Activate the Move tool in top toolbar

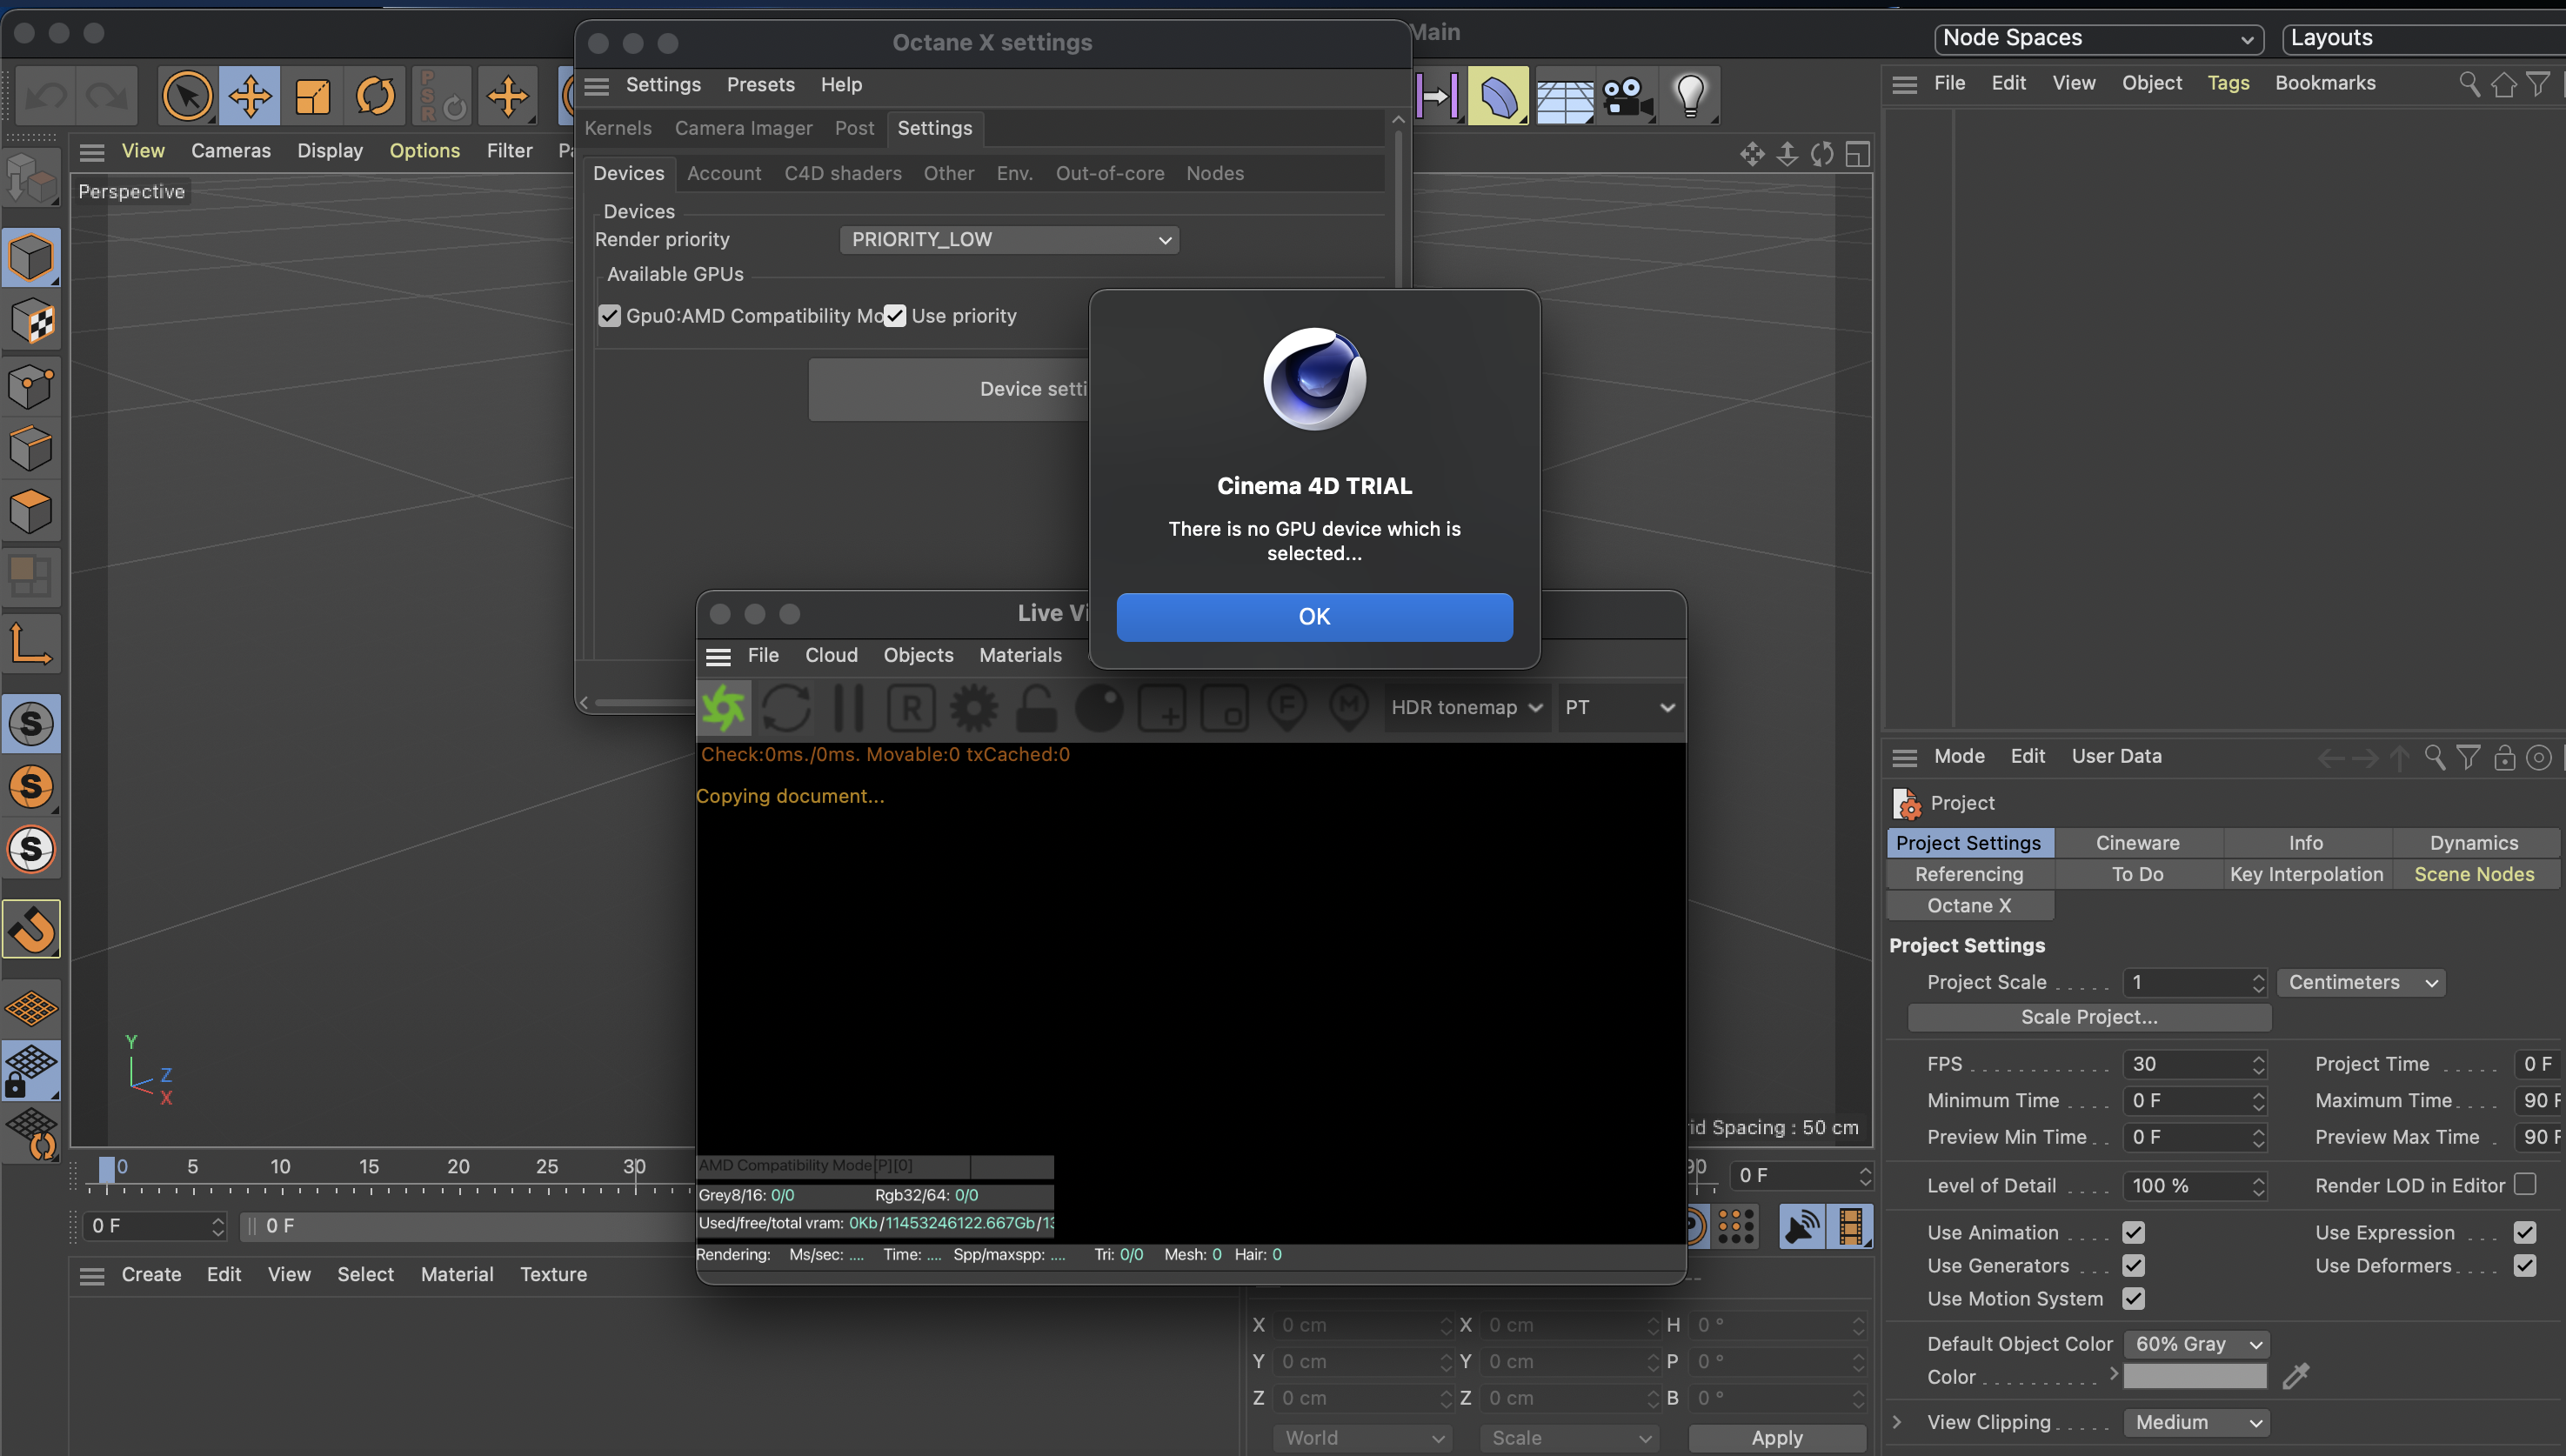[249, 97]
